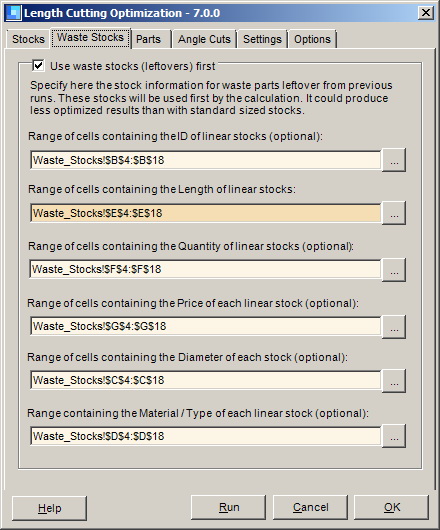Close the Length Cutting Optimization dialog
This screenshot has width=440, height=530.
[426, 13]
